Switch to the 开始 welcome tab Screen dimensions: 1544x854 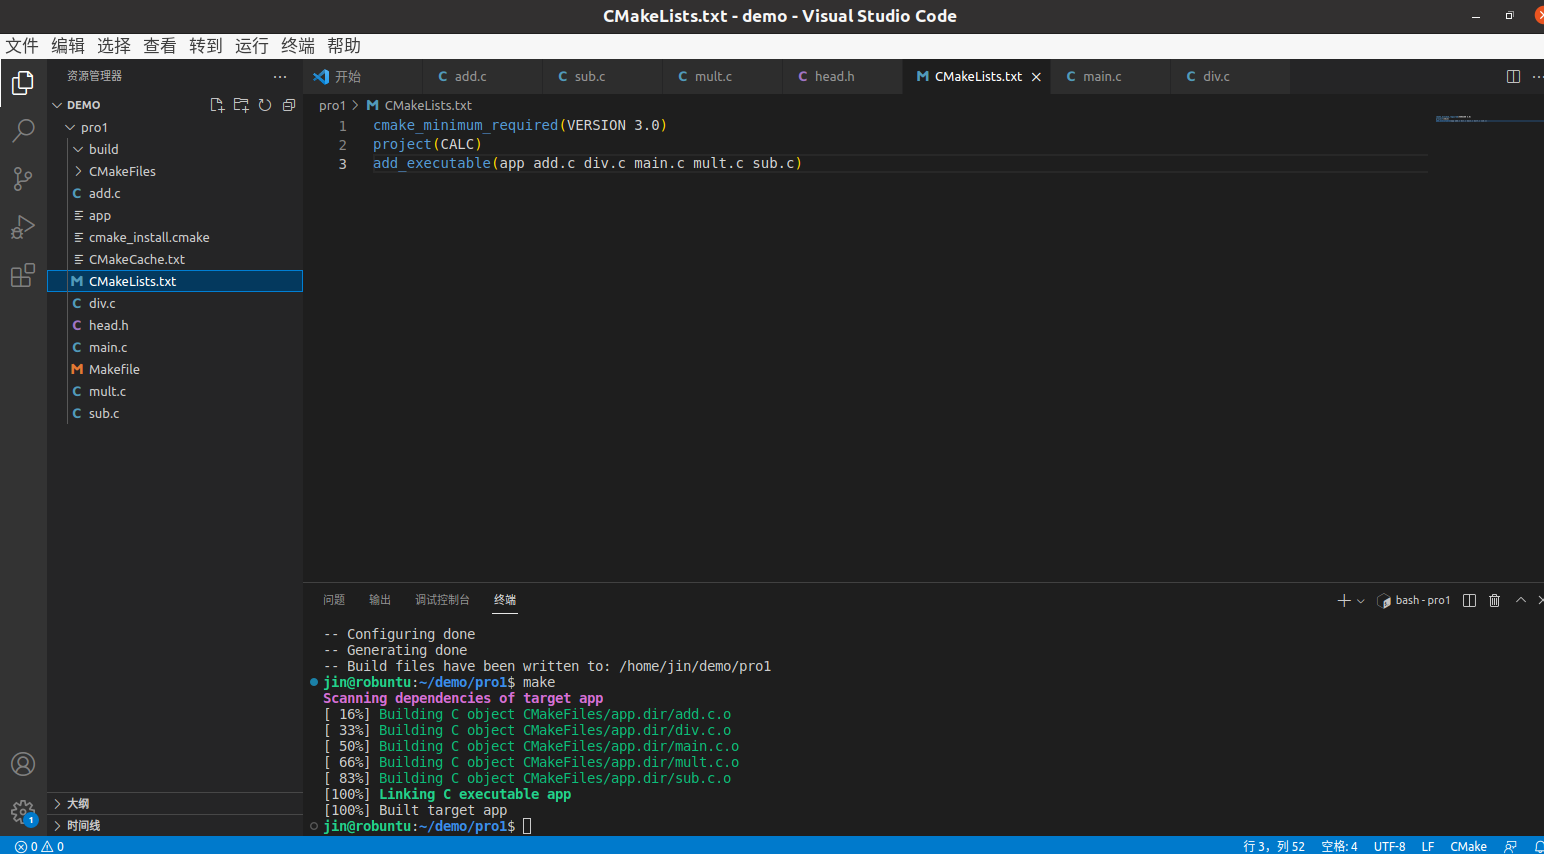click(362, 76)
